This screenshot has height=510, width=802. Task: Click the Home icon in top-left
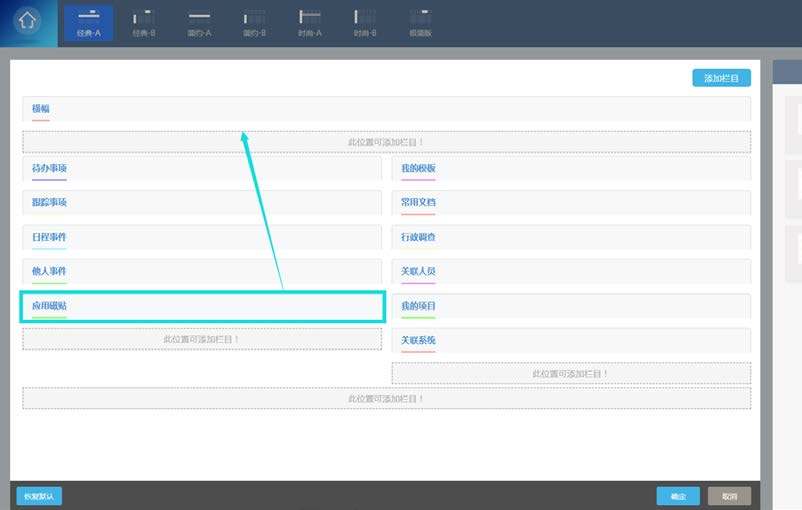(27, 21)
